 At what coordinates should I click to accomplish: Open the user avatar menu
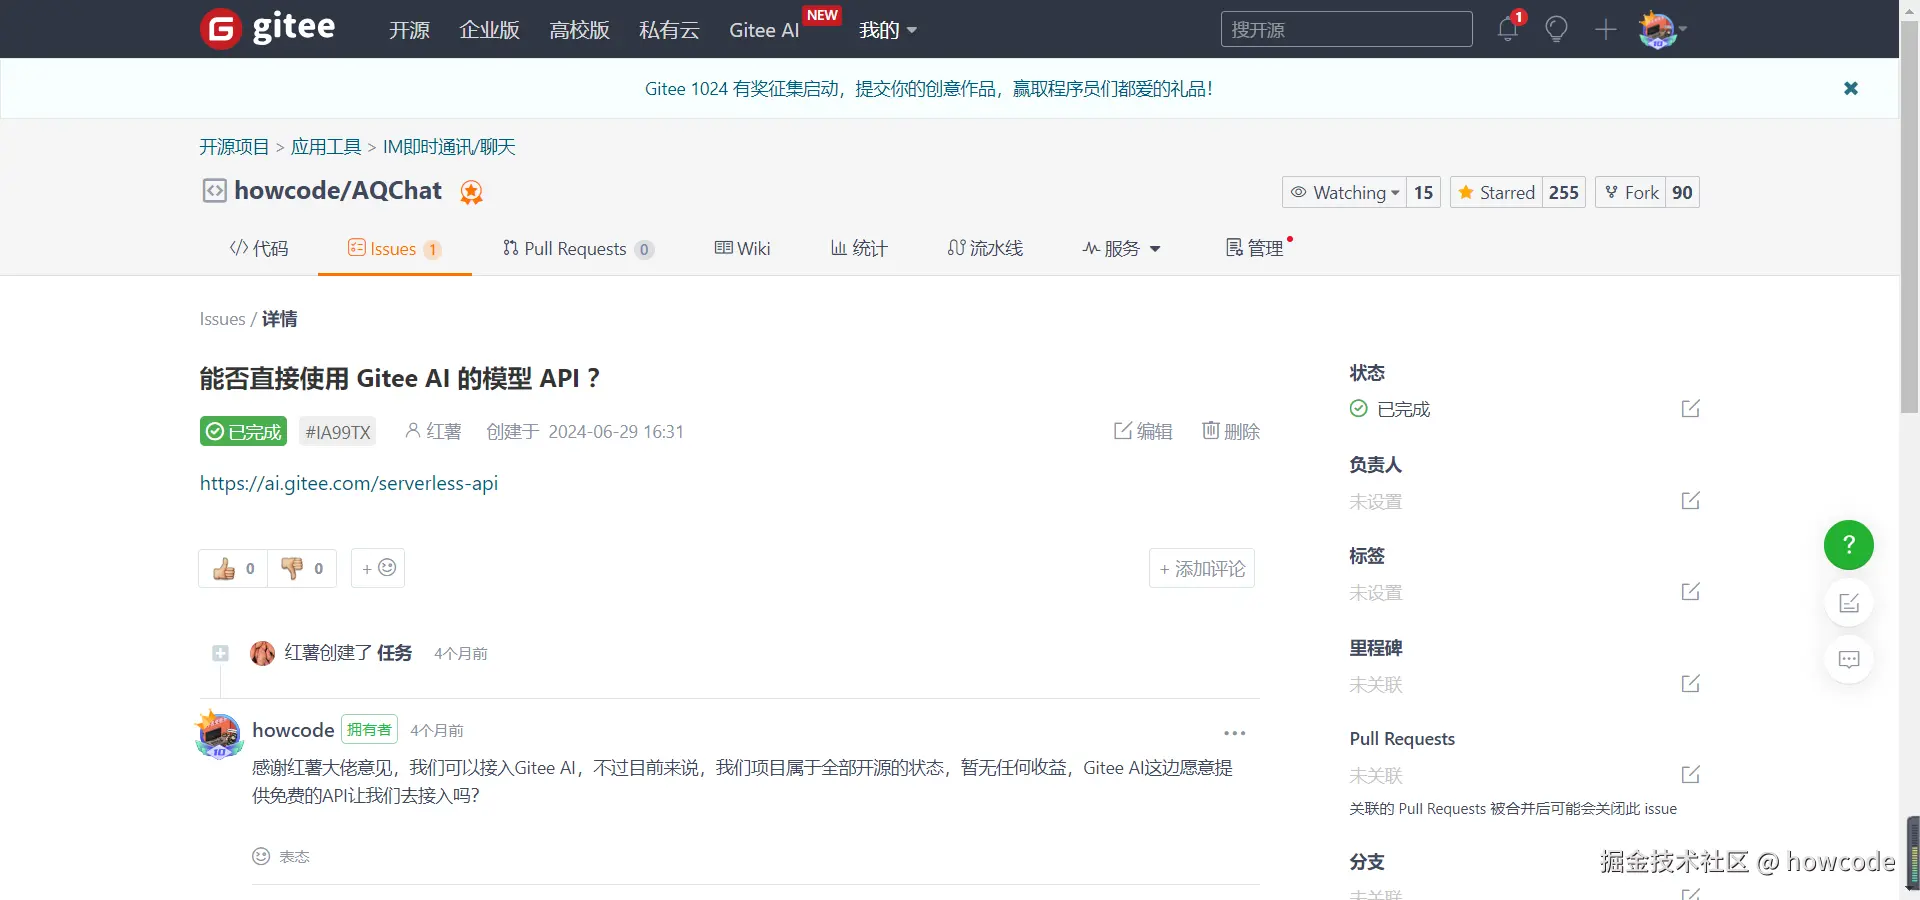pos(1662,29)
